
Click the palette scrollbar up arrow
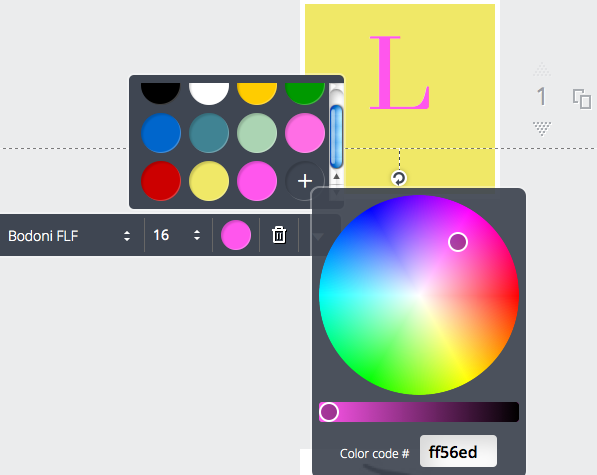click(x=336, y=177)
